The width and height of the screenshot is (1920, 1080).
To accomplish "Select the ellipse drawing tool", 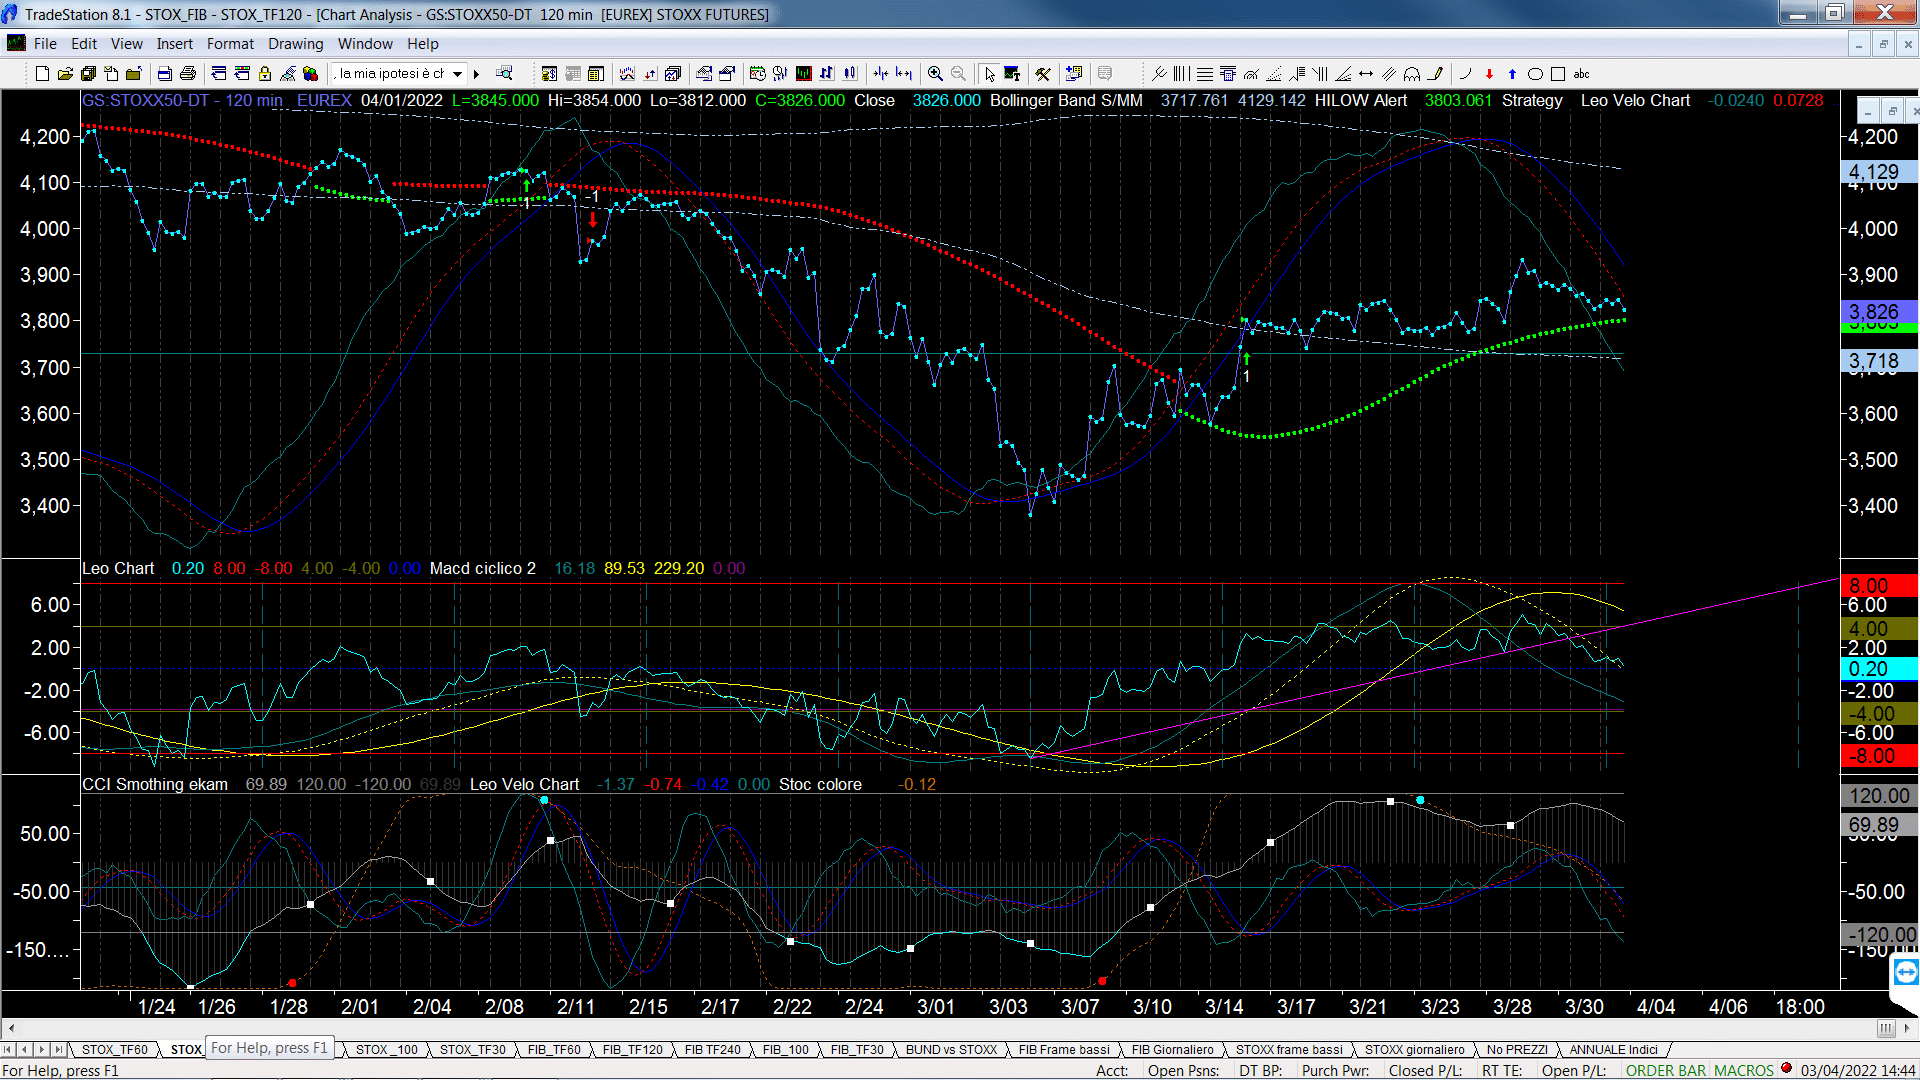I will click(x=1535, y=73).
